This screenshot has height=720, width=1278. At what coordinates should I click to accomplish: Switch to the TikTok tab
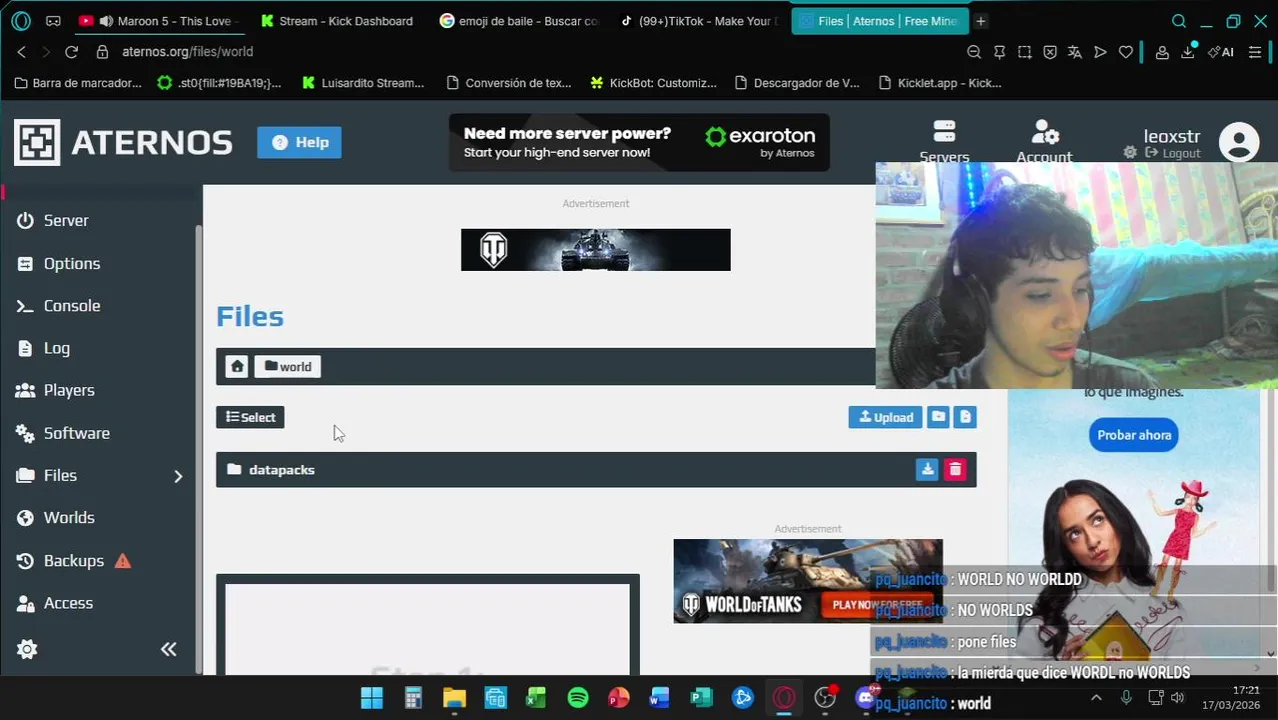[x=700, y=21]
